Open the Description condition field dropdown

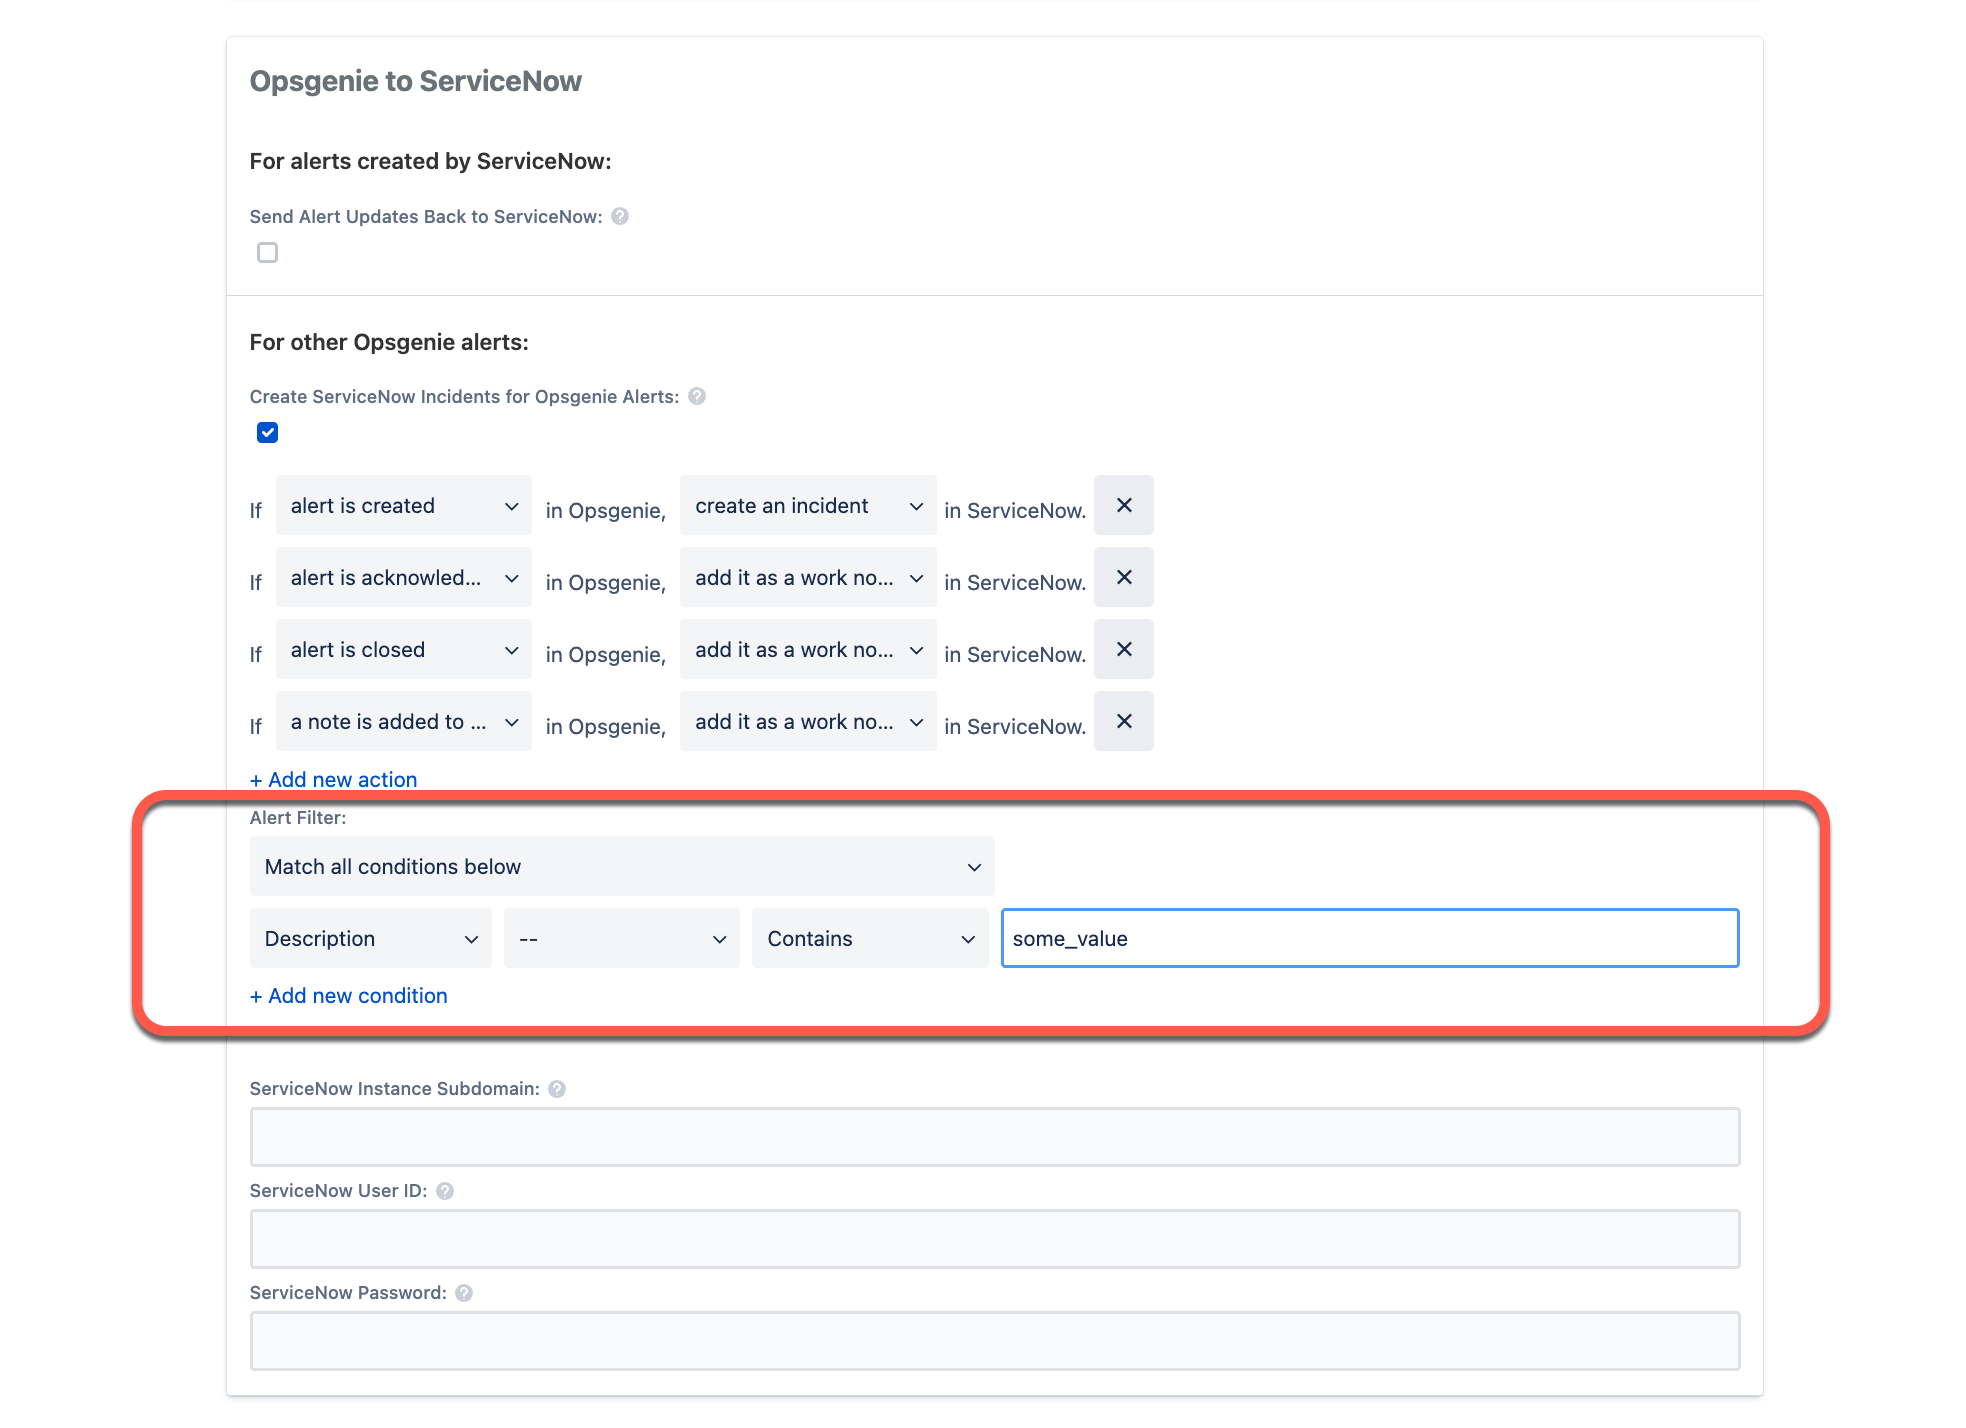pos(370,938)
